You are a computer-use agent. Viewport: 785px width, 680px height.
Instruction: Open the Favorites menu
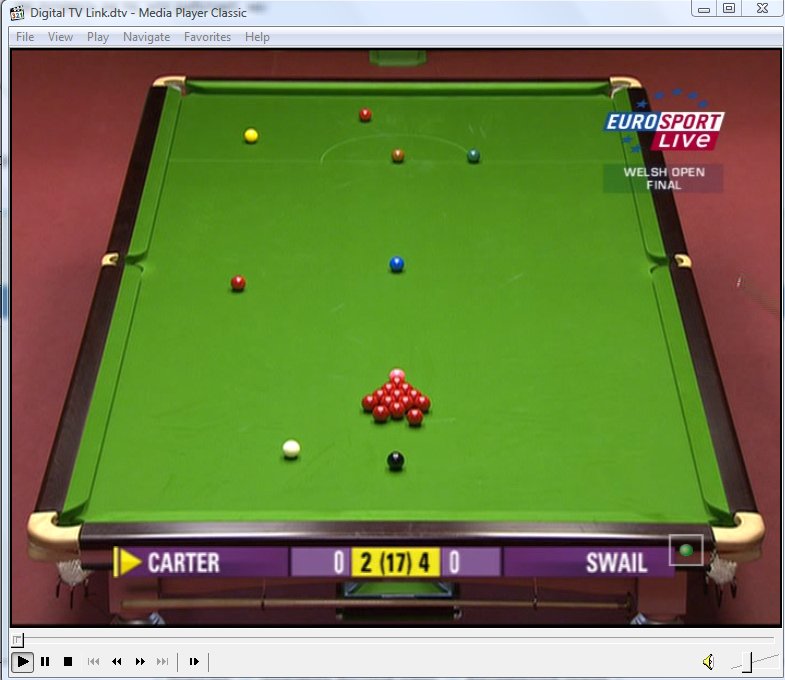207,37
